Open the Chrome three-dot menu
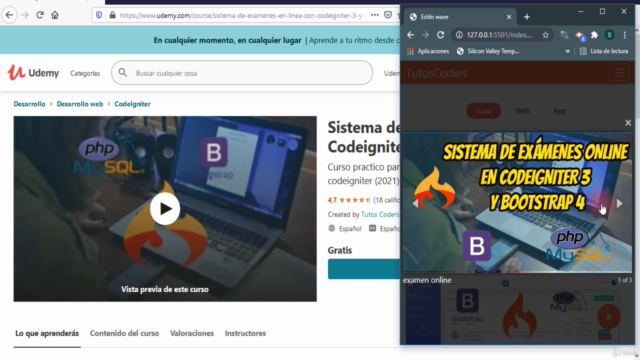The width and height of the screenshot is (640, 360). (624, 35)
